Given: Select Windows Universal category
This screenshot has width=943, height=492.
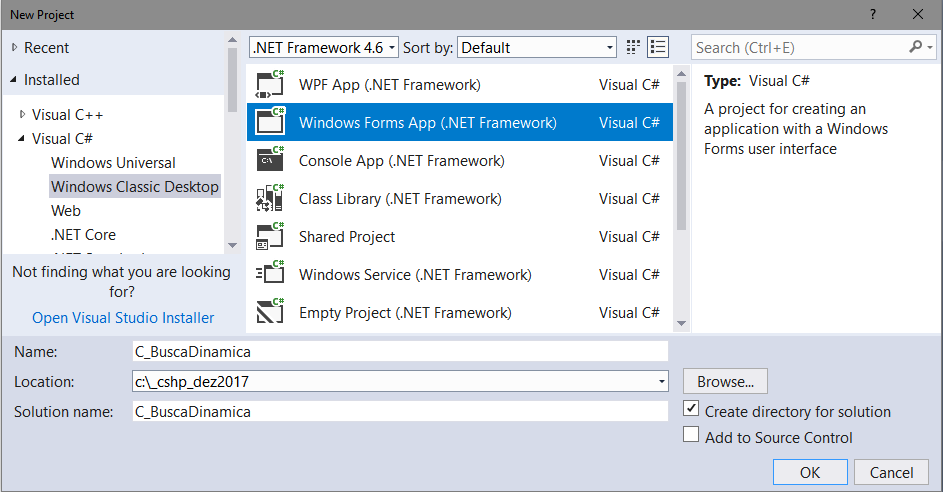Looking at the screenshot, I should tap(113, 162).
